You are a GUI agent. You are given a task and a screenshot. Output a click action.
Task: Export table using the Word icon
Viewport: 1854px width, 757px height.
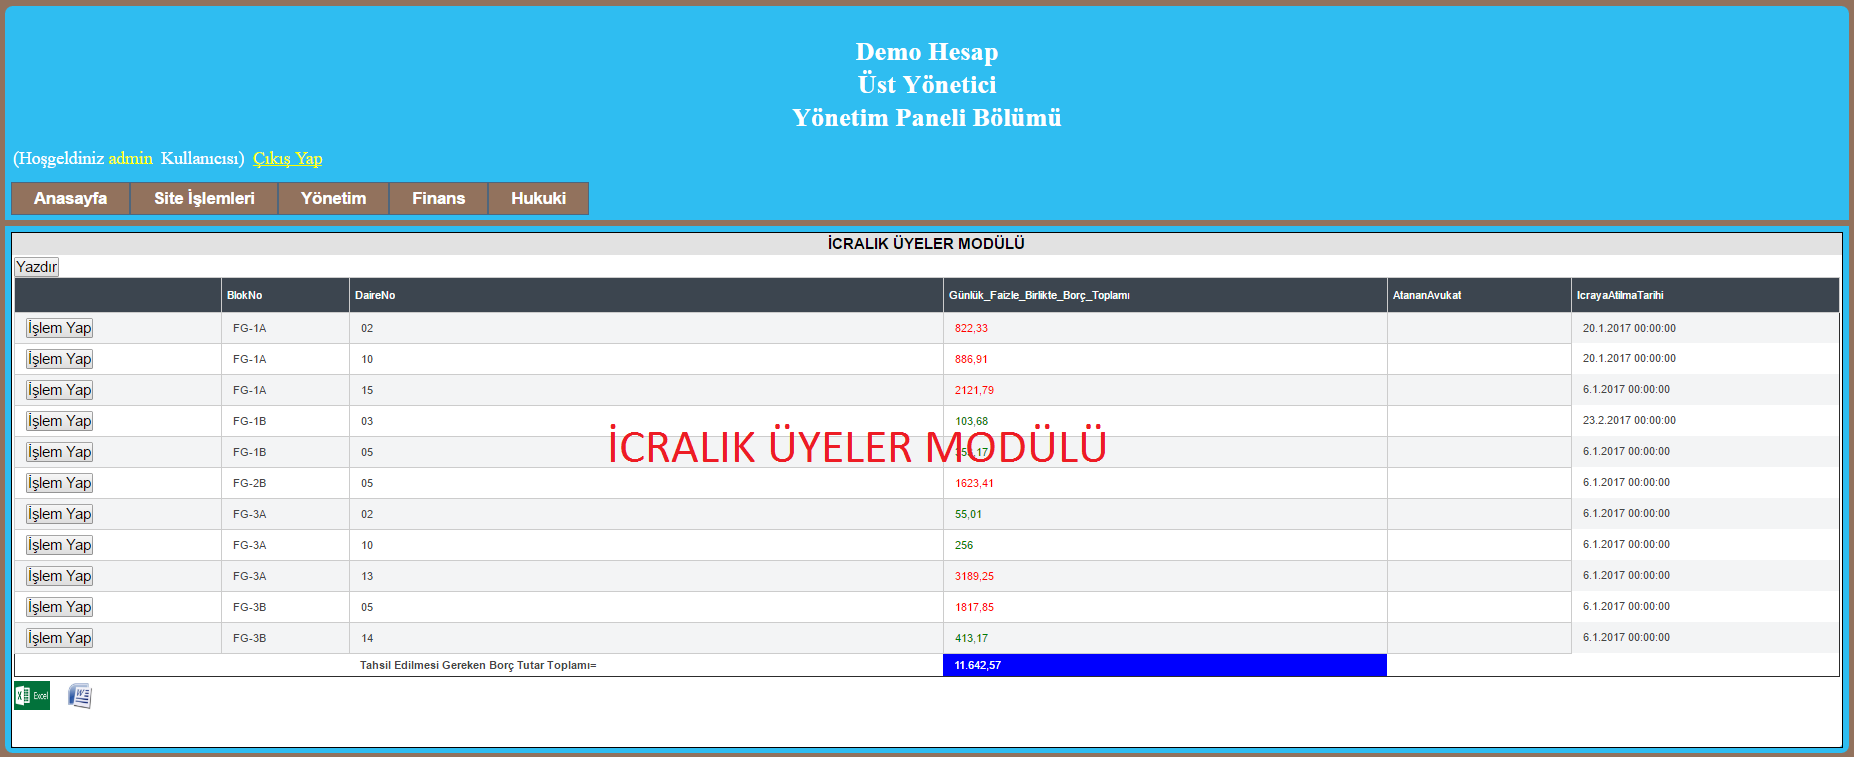coord(80,696)
